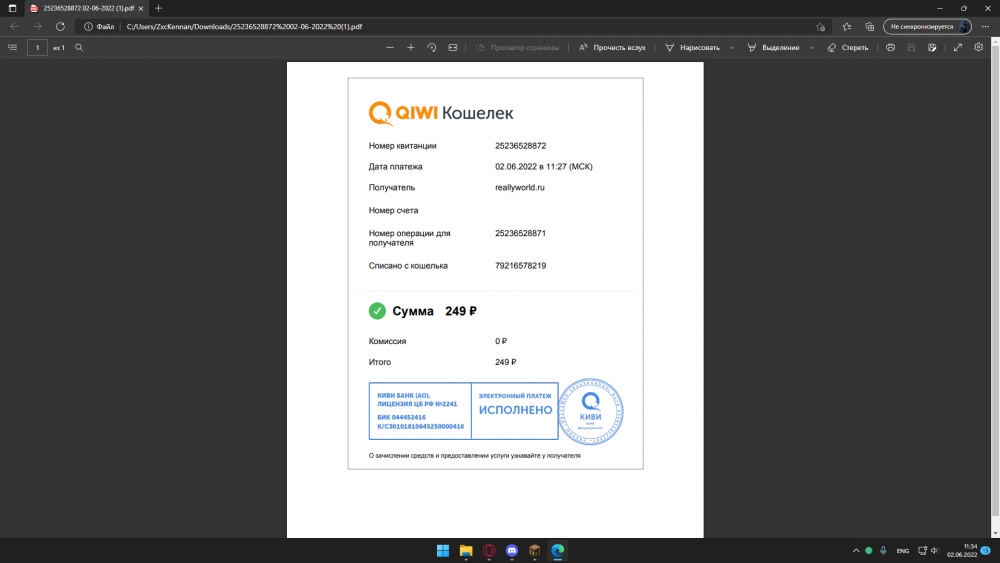Open the Favorites list

pyautogui.click(x=846, y=27)
